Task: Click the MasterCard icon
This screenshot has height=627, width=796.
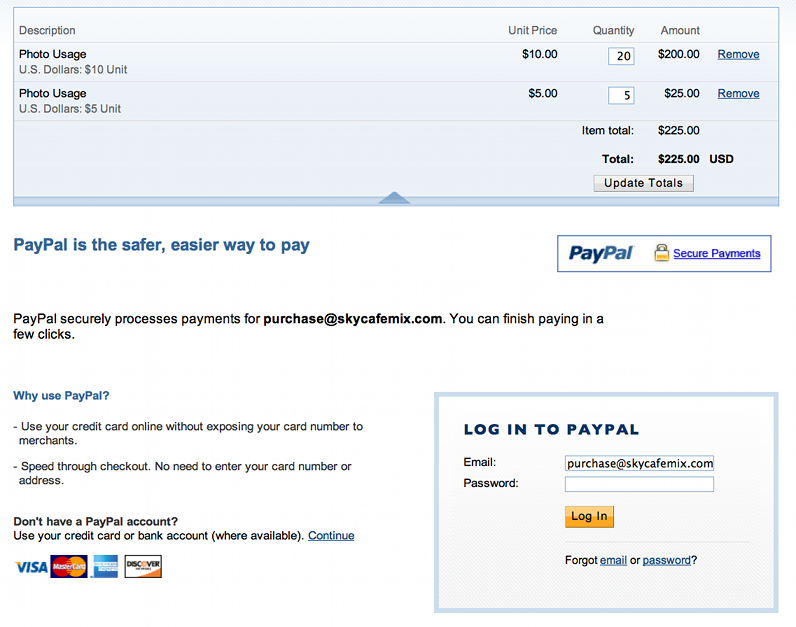Action: [x=69, y=567]
